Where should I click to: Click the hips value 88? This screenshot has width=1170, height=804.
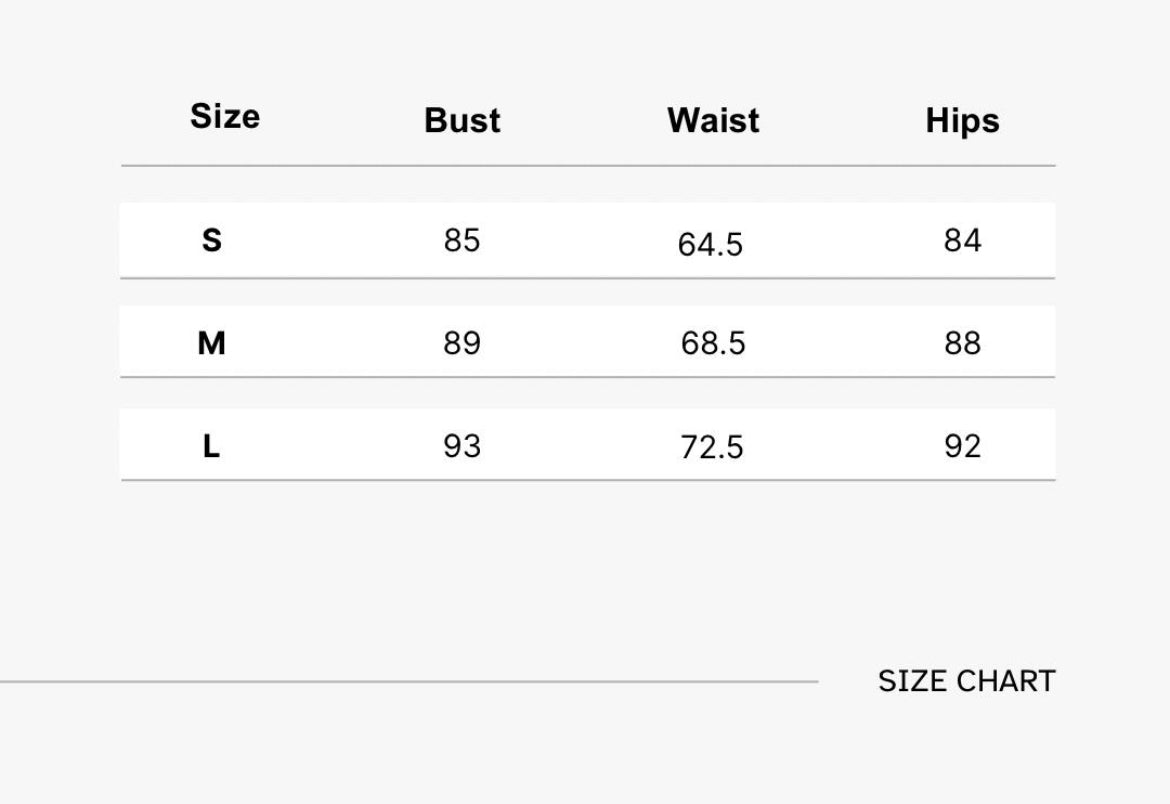[962, 344]
